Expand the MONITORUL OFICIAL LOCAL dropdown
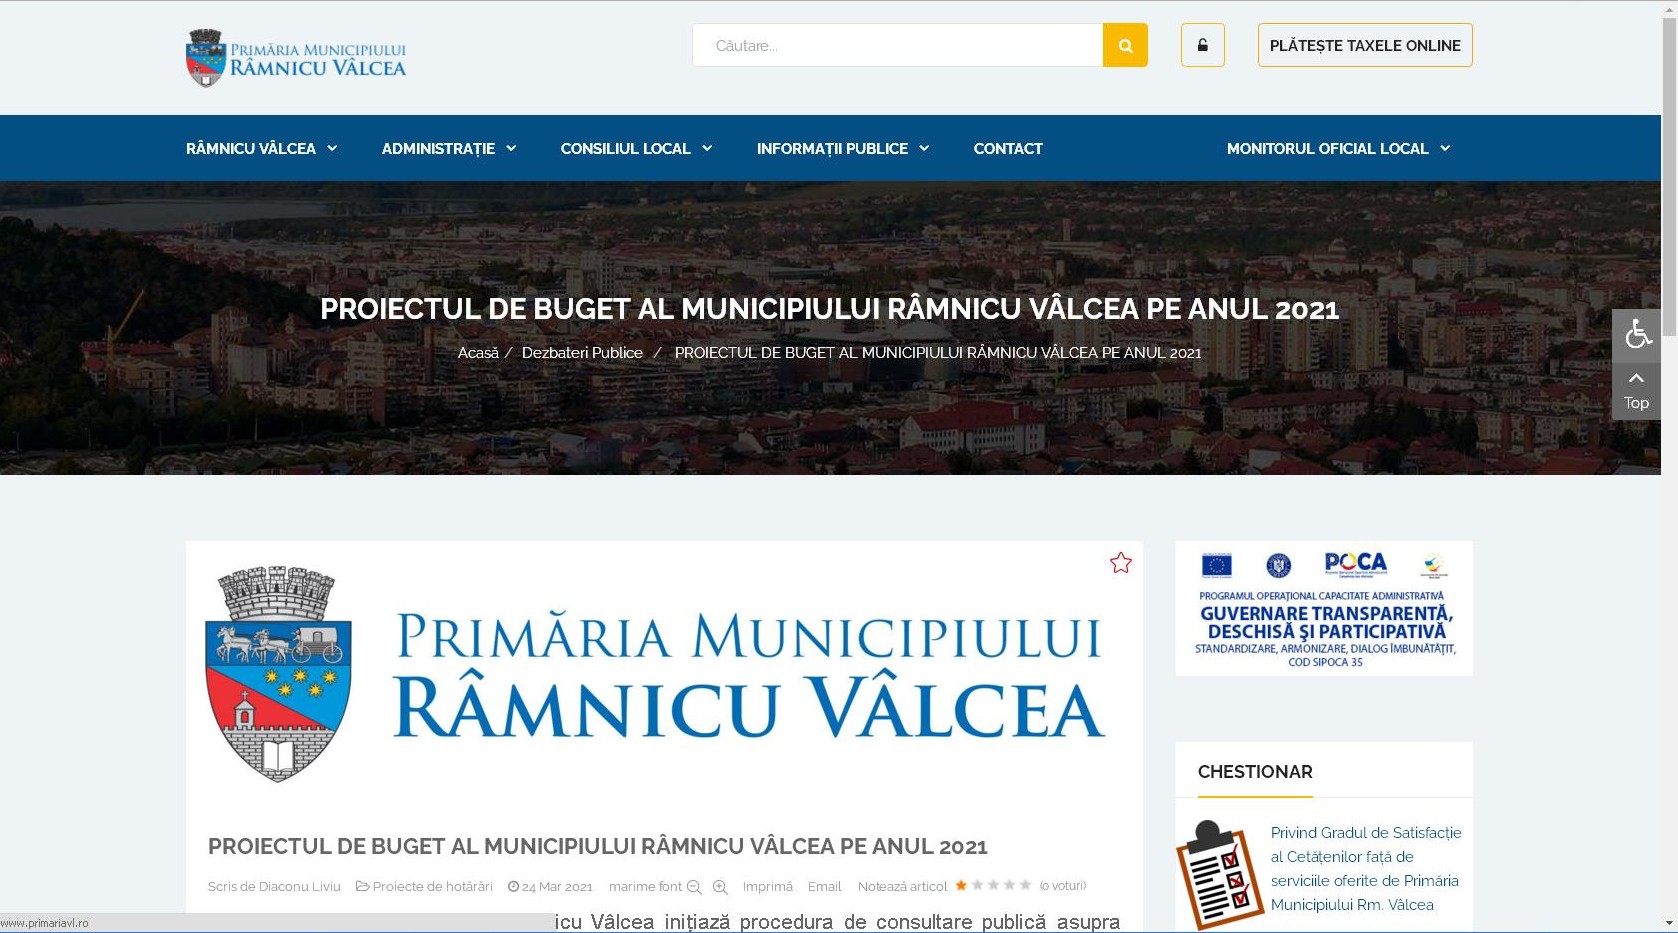 pos(1337,148)
